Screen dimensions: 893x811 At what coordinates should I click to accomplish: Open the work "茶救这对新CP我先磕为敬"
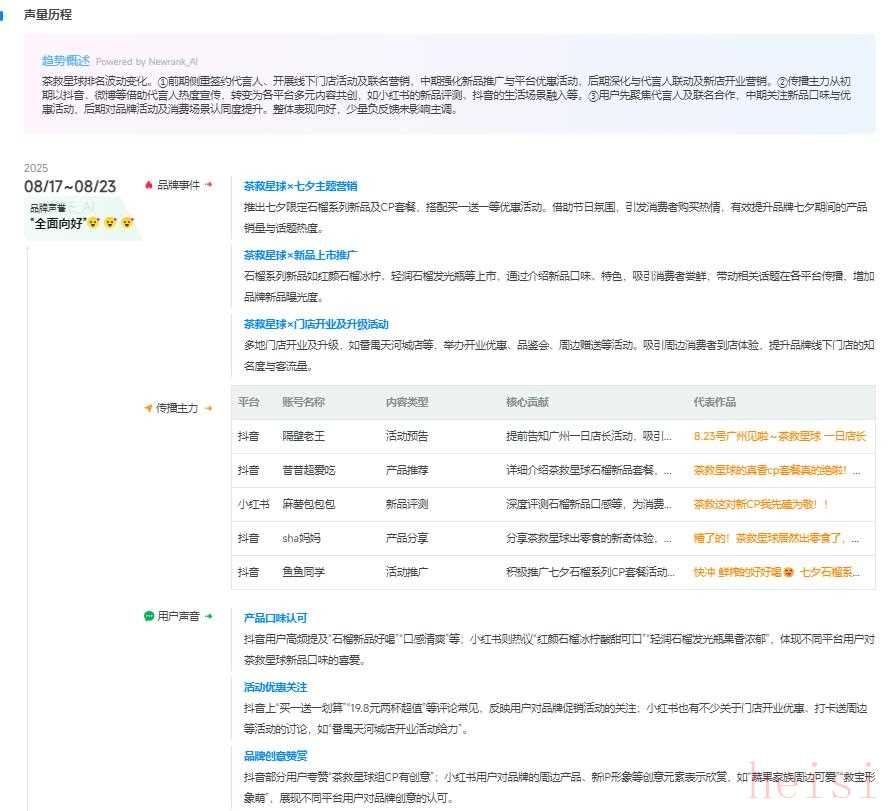pyautogui.click(x=761, y=504)
